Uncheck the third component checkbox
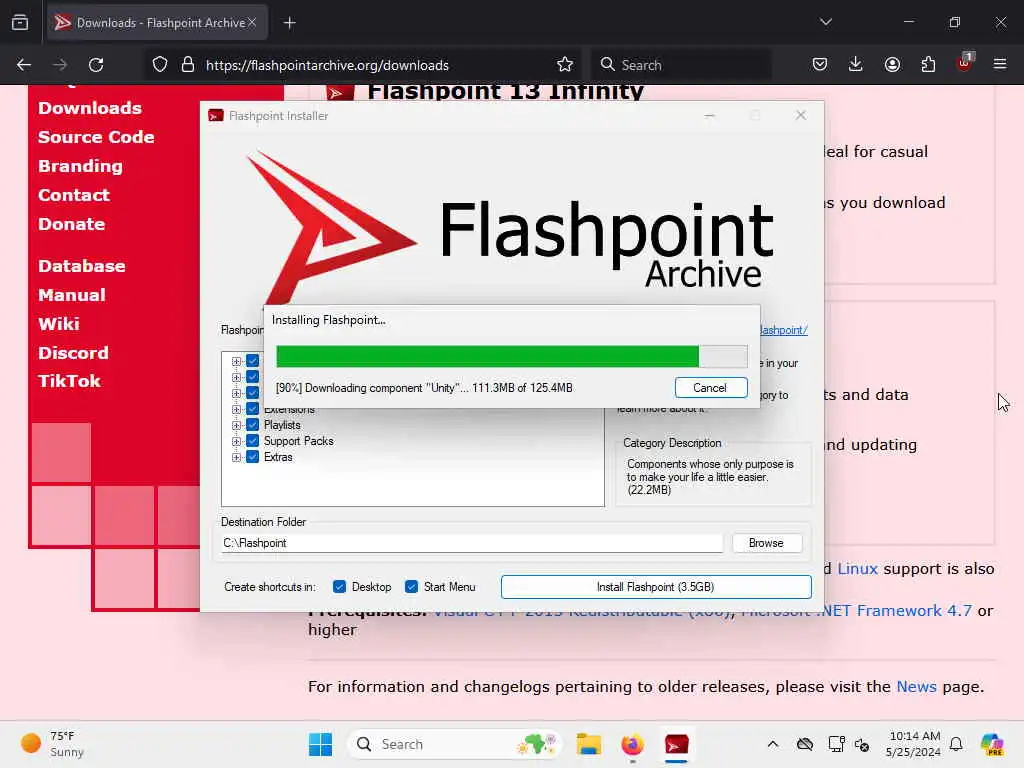Viewport: 1024px width, 768px height. click(253, 392)
